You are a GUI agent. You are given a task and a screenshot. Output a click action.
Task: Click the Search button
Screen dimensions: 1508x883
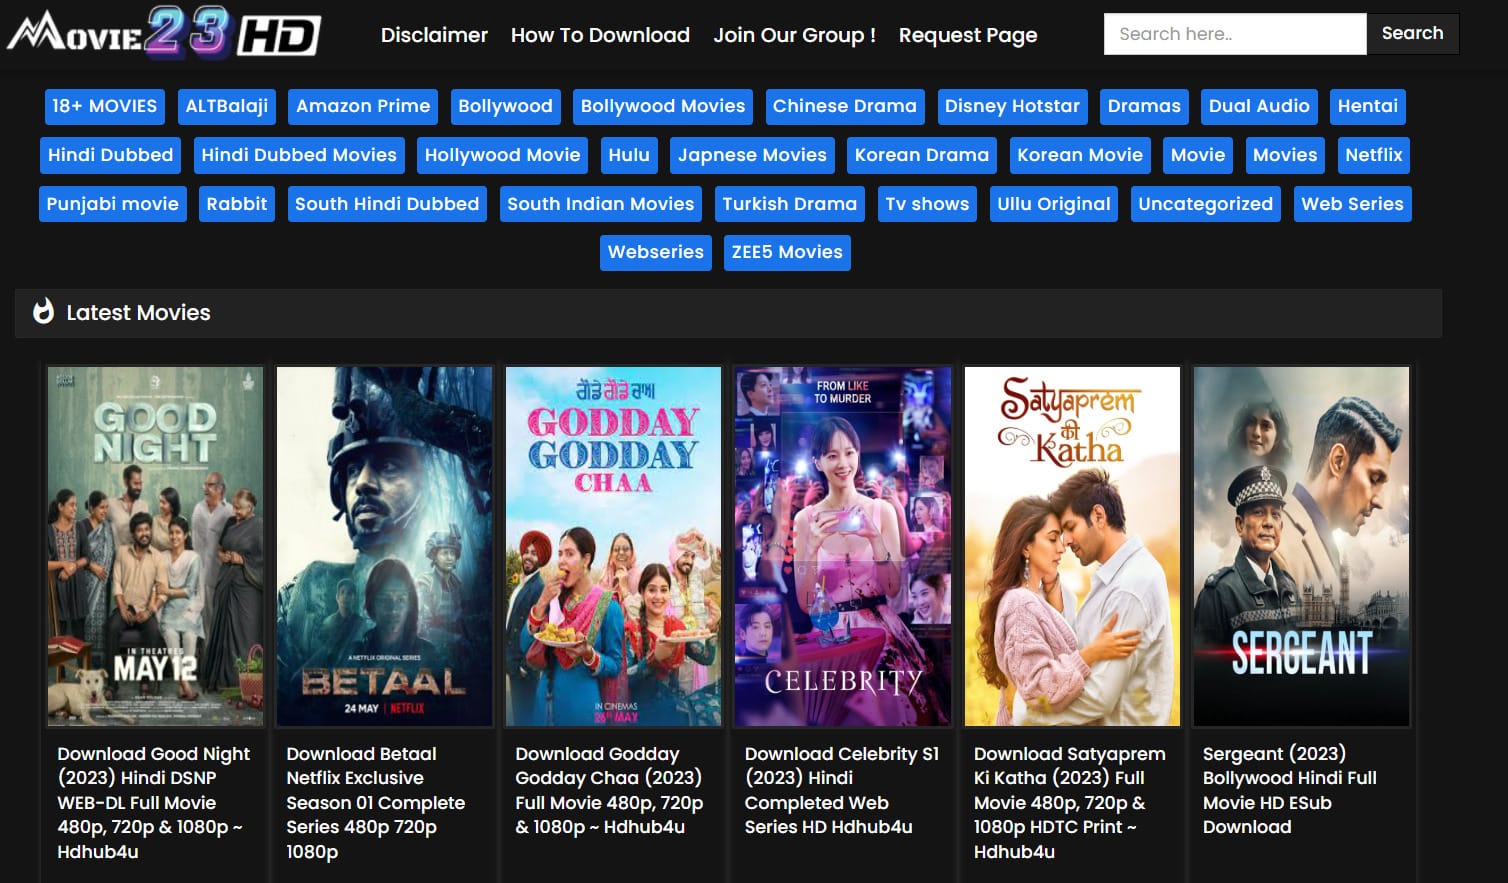[1412, 34]
